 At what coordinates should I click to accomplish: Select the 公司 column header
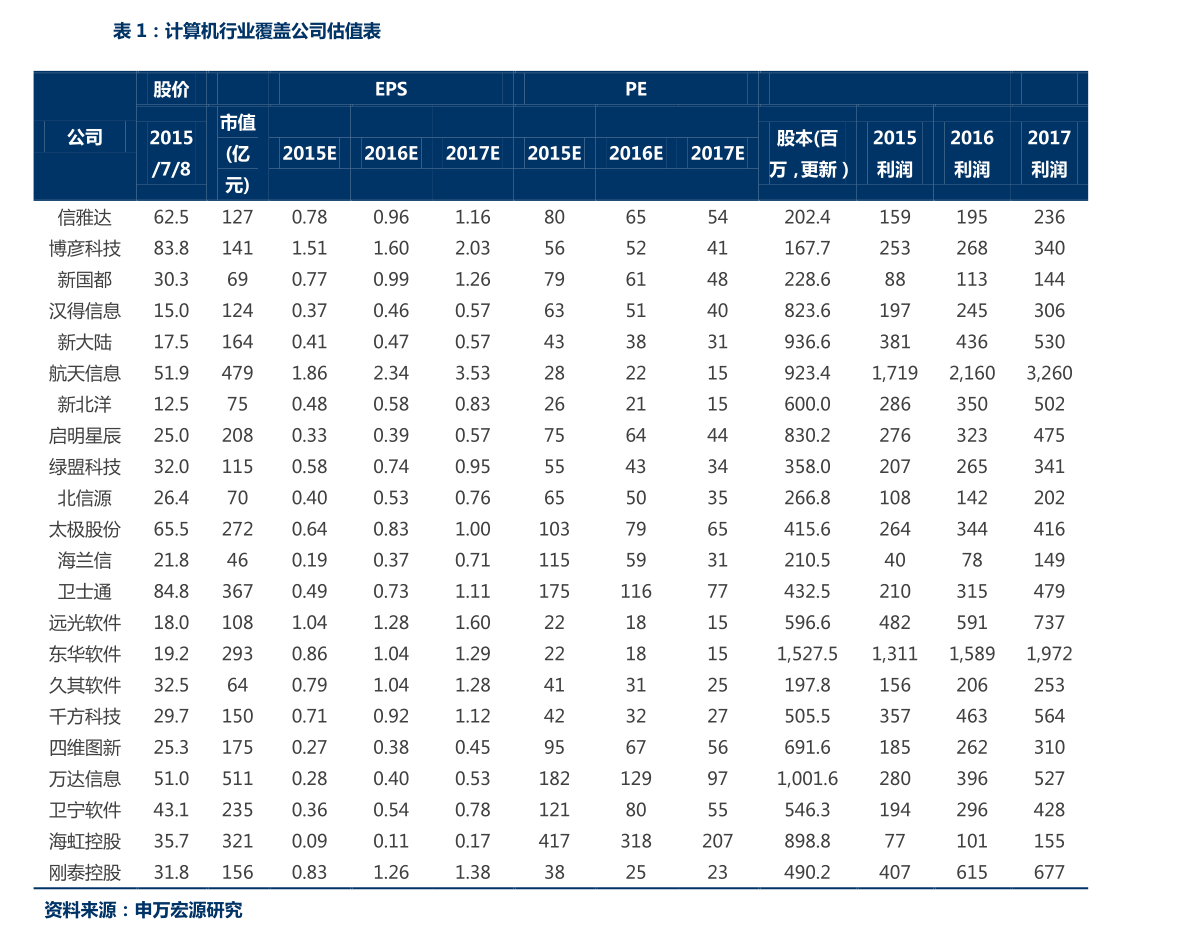pyautogui.click(x=84, y=137)
